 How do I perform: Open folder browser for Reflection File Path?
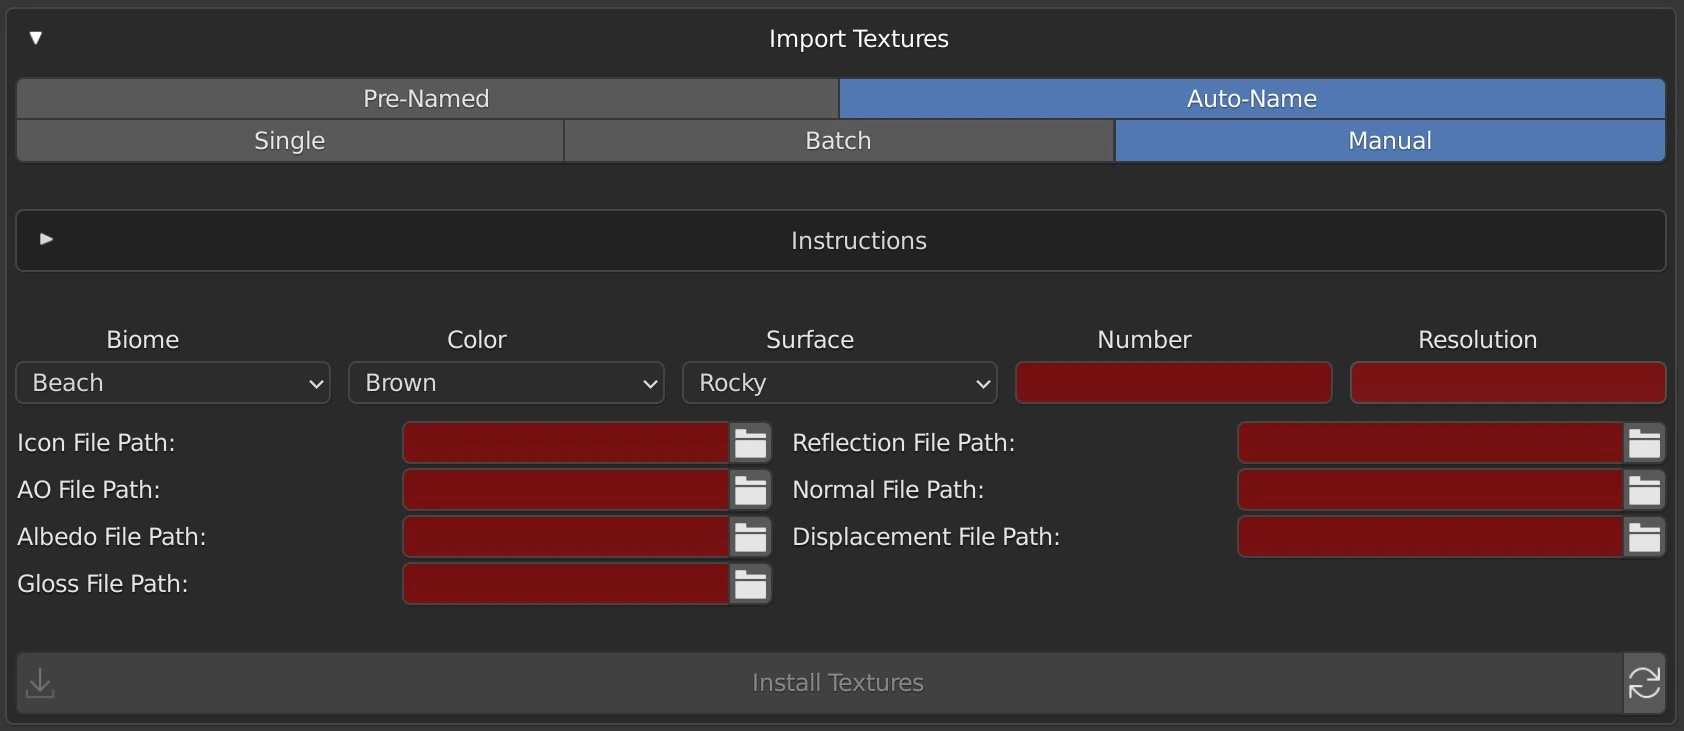pos(1644,443)
